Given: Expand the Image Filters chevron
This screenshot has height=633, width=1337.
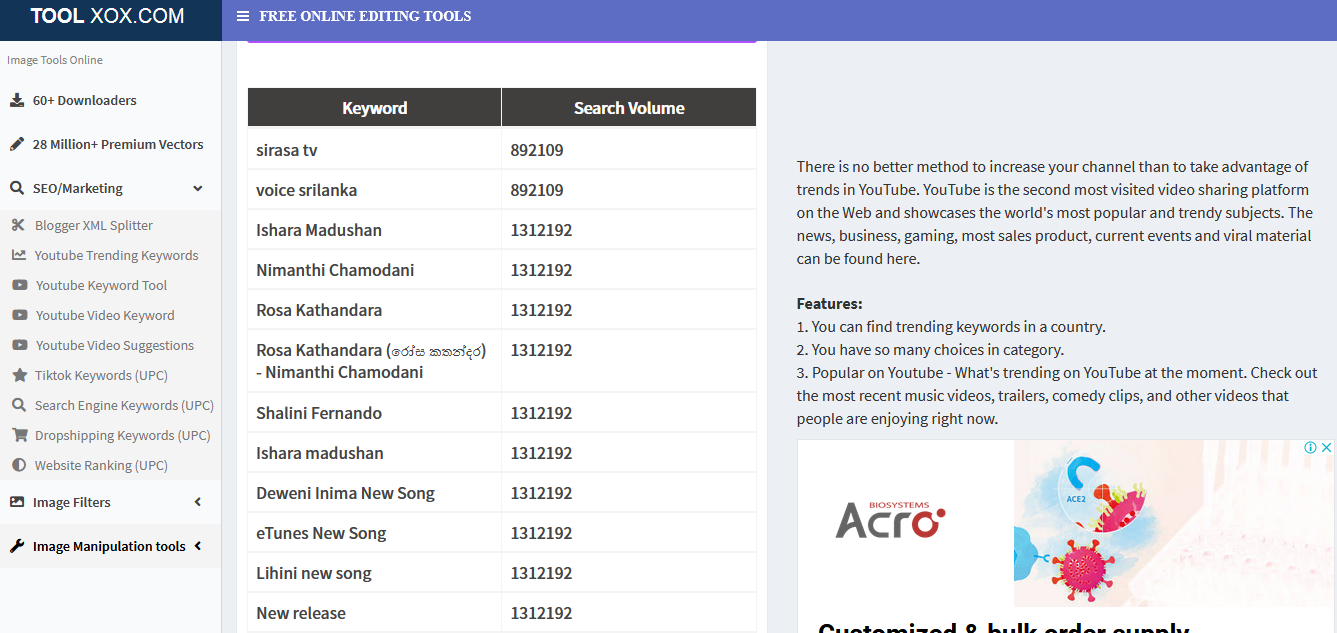Looking at the screenshot, I should (x=198, y=502).
